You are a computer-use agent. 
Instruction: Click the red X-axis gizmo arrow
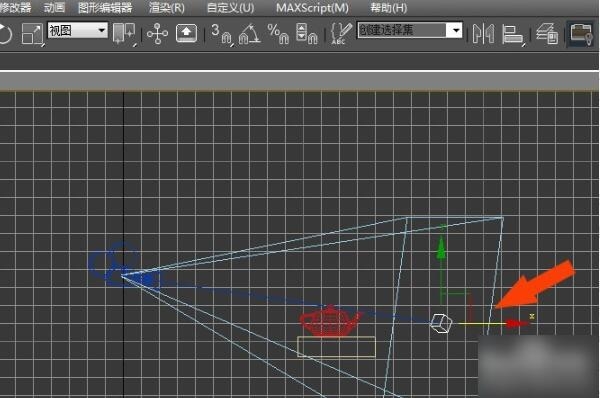click(517, 324)
